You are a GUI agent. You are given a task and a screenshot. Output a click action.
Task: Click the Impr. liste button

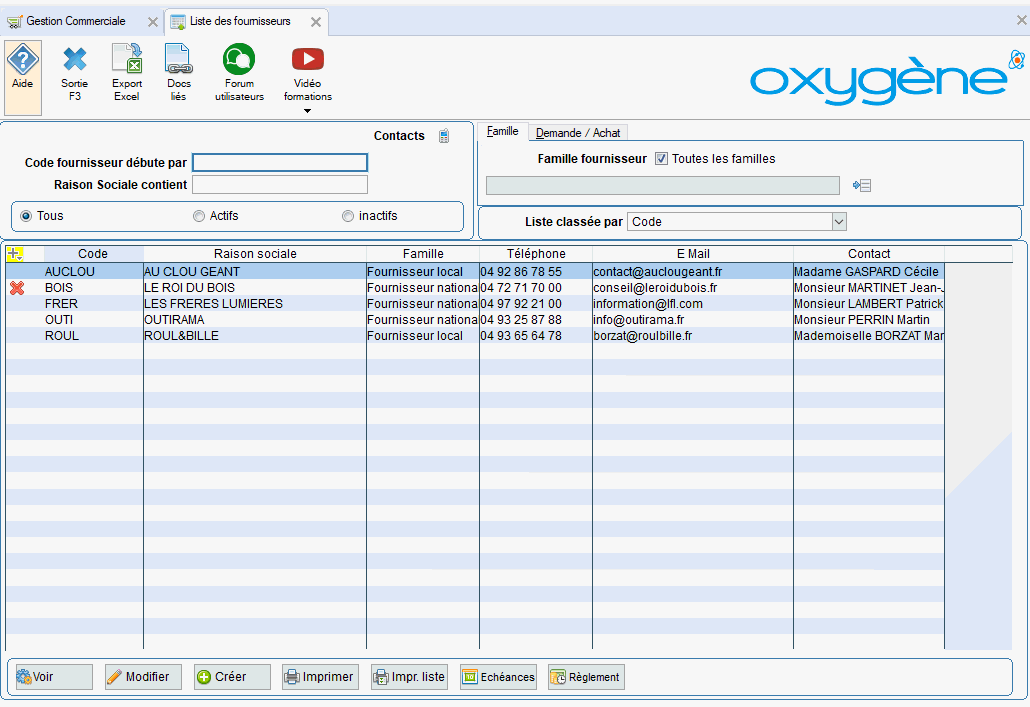[409, 677]
